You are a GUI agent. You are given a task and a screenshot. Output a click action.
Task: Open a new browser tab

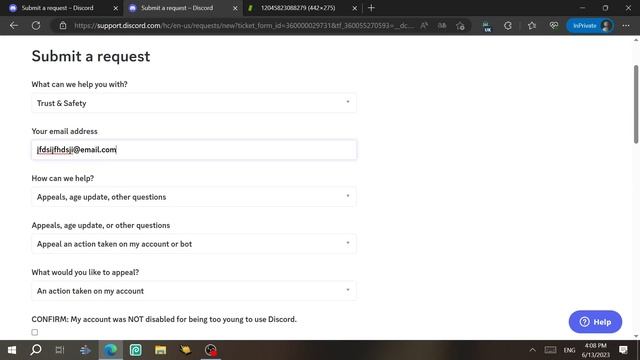pyautogui.click(x=371, y=8)
